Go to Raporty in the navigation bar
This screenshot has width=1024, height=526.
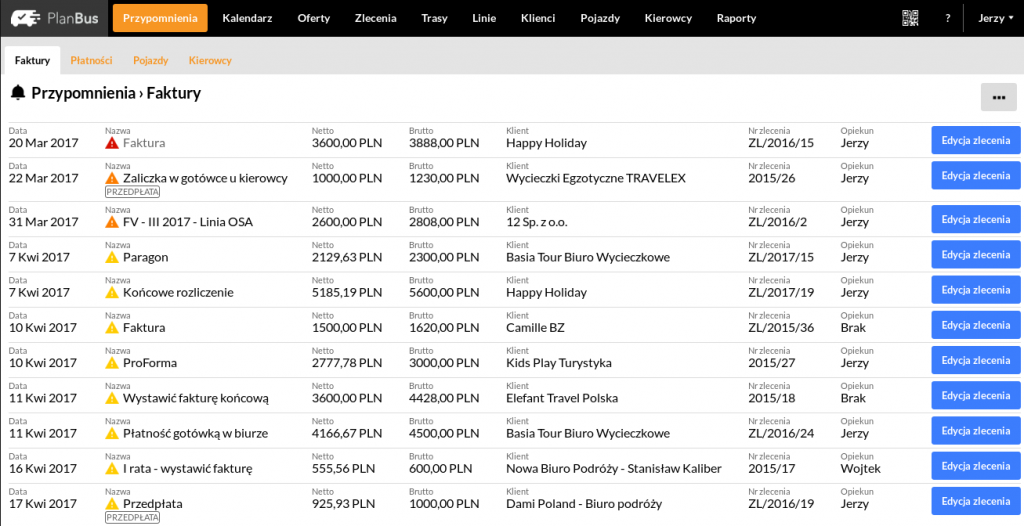tap(736, 18)
